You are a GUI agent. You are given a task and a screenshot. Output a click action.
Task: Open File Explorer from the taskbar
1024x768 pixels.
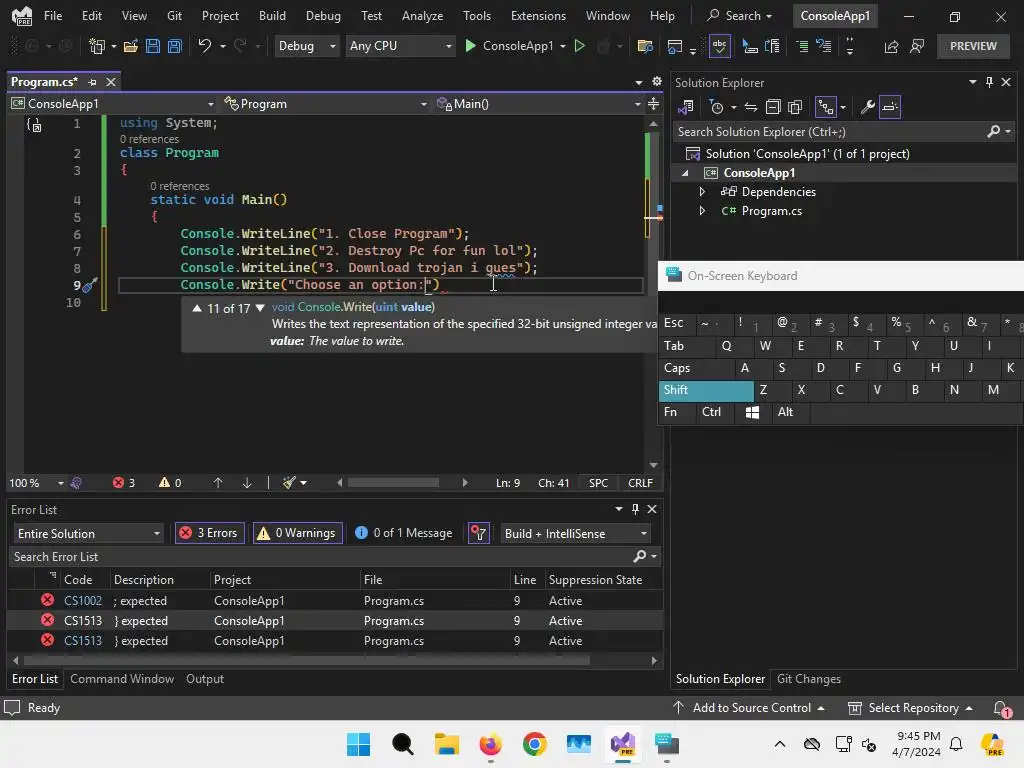[x=447, y=744]
